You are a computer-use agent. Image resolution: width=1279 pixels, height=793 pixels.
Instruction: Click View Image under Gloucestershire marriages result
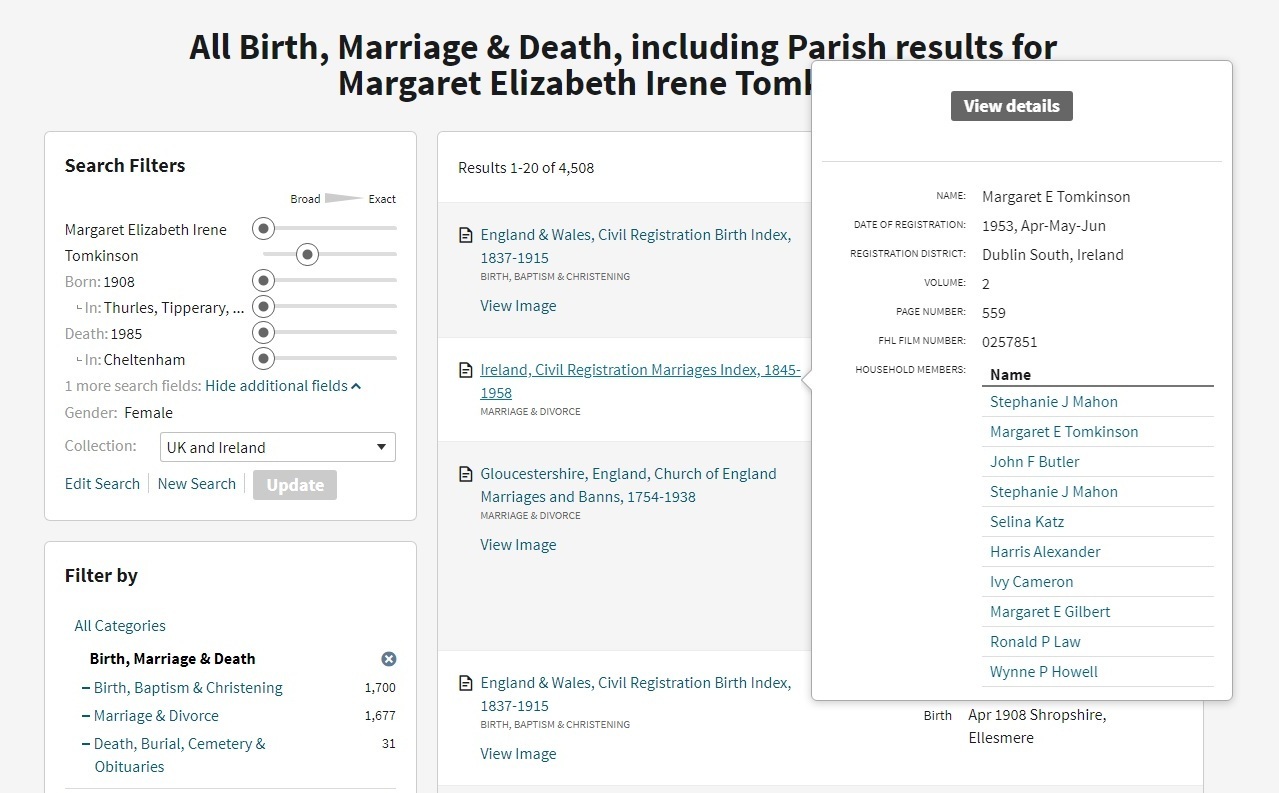518,545
